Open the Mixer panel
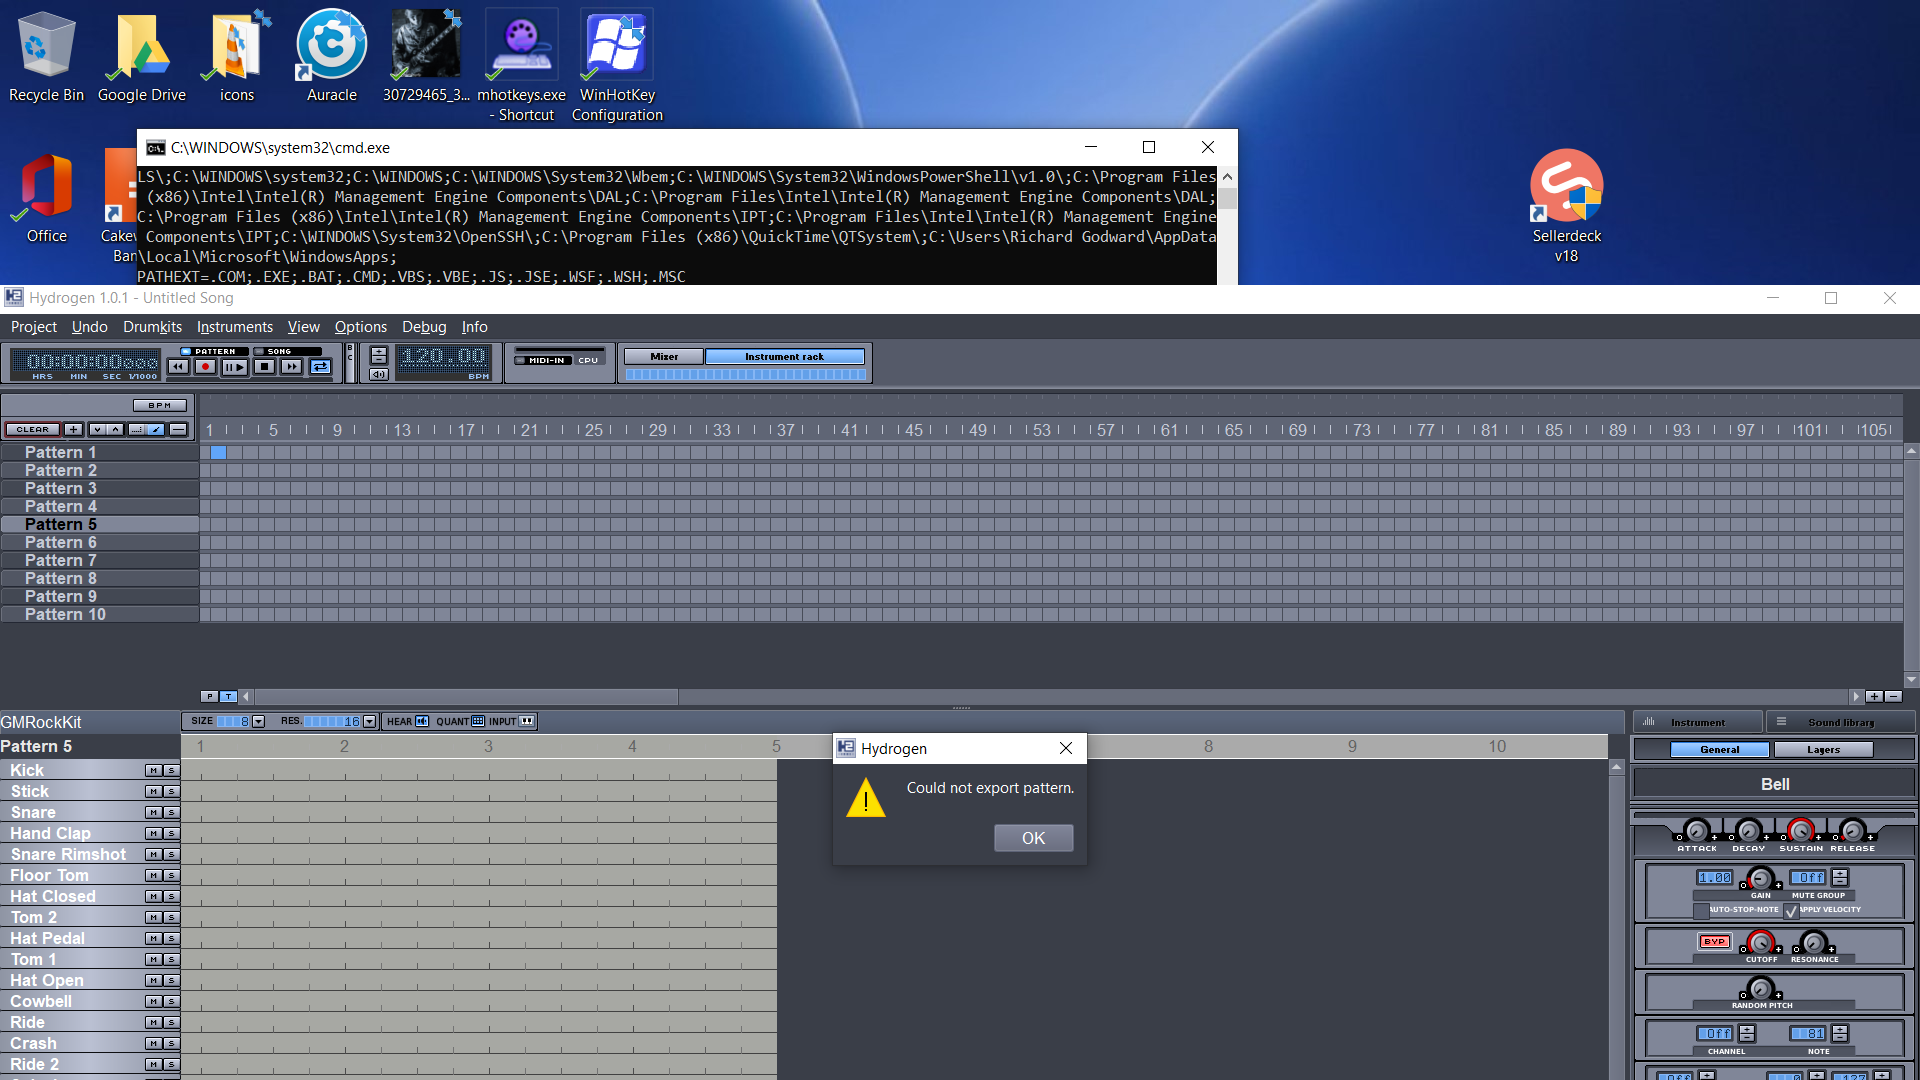1920x1080 pixels. (664, 356)
